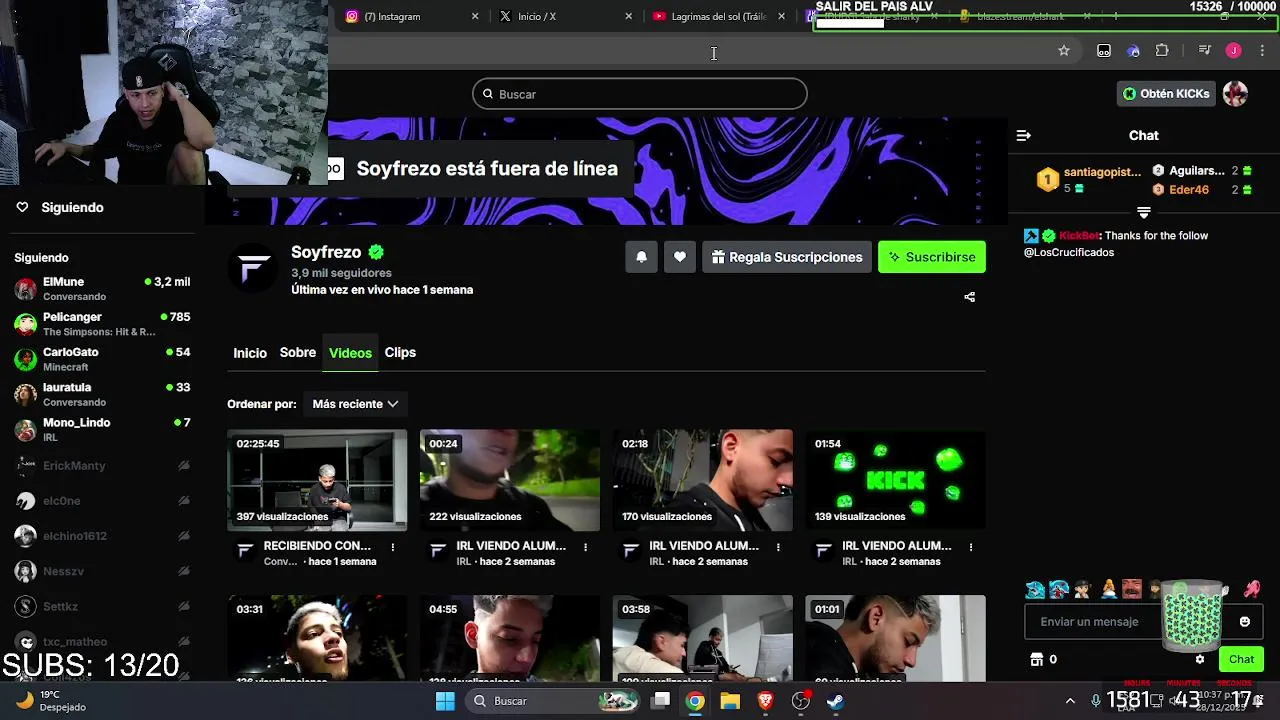Open Chrome from the taskbar

[695, 701]
